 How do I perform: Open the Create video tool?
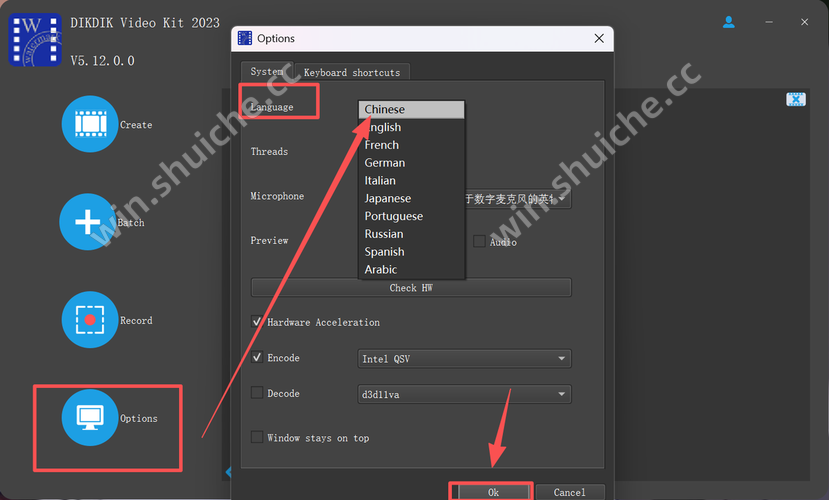click(90, 124)
